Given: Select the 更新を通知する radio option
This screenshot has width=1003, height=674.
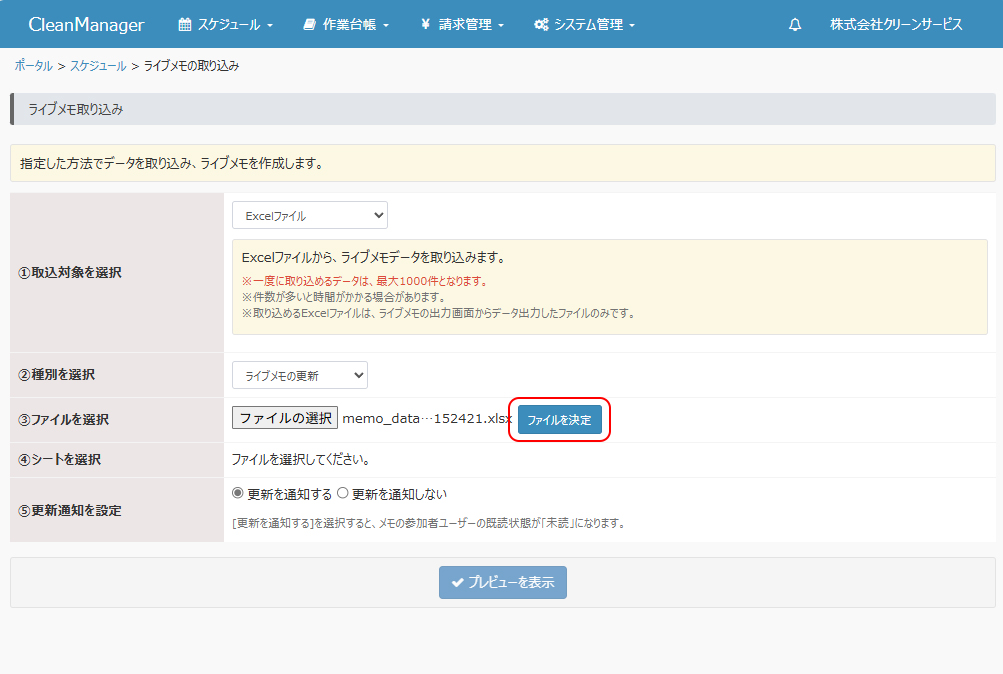Looking at the screenshot, I should point(238,493).
